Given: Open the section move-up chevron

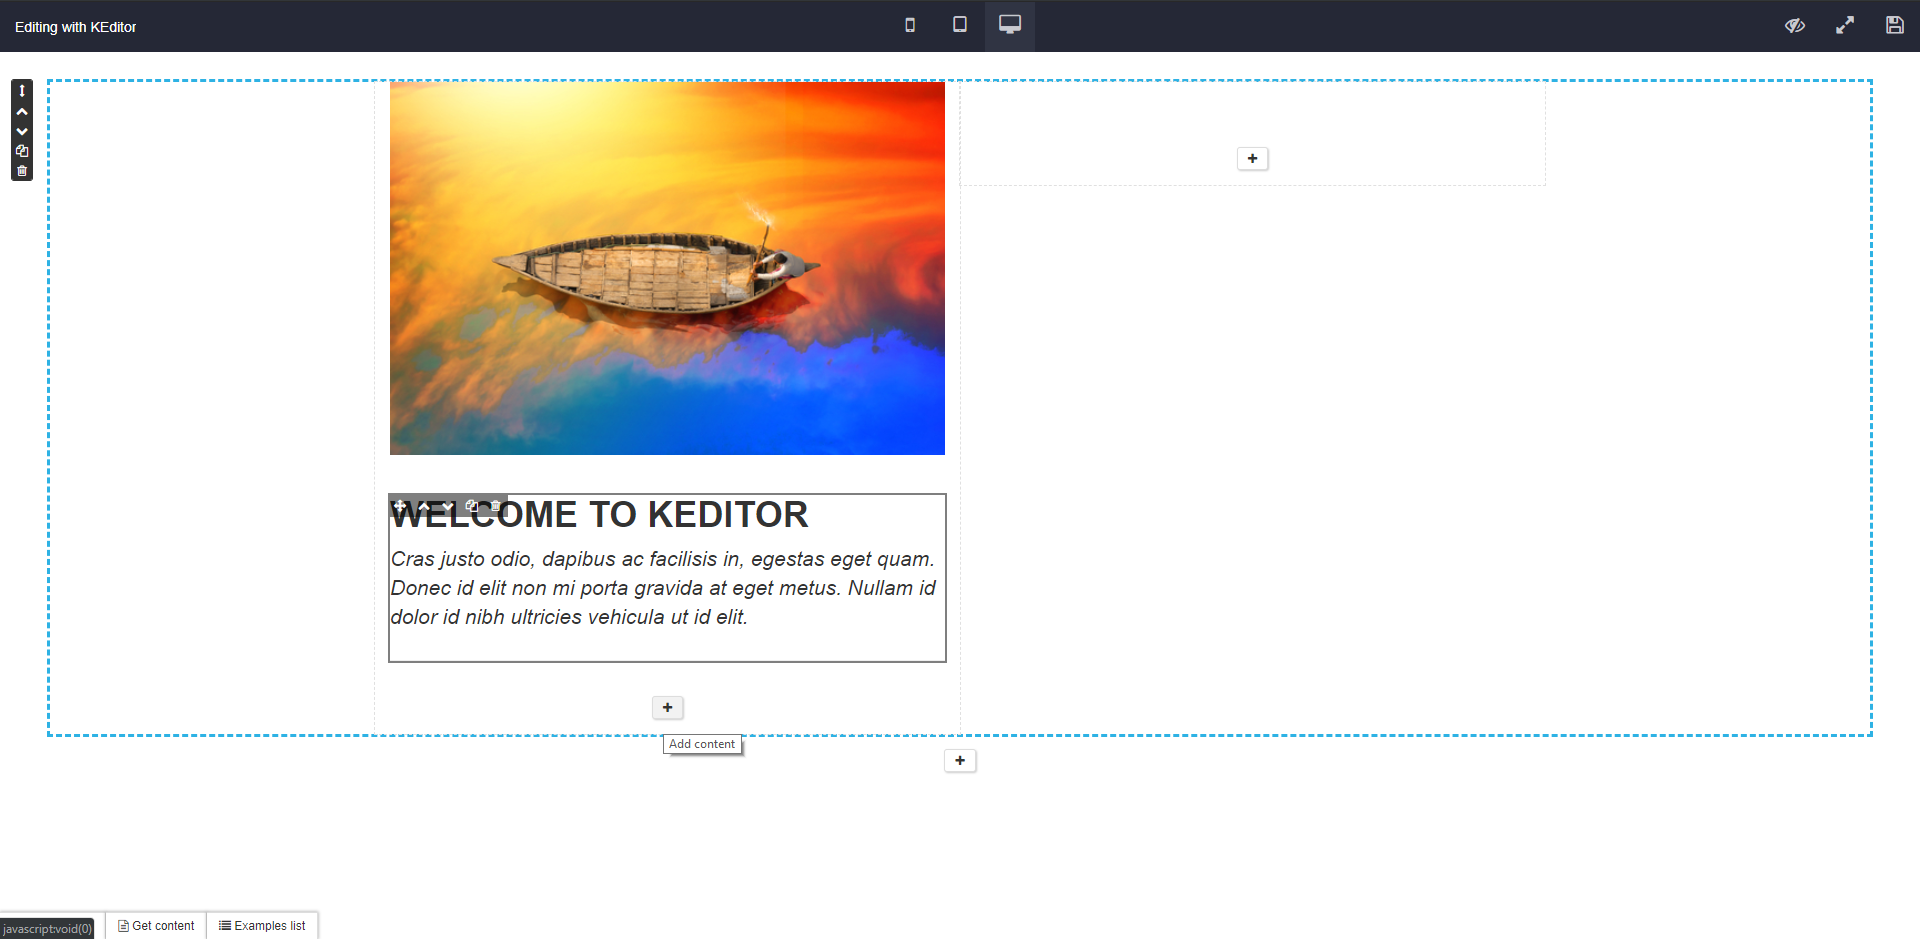Looking at the screenshot, I should 21,111.
